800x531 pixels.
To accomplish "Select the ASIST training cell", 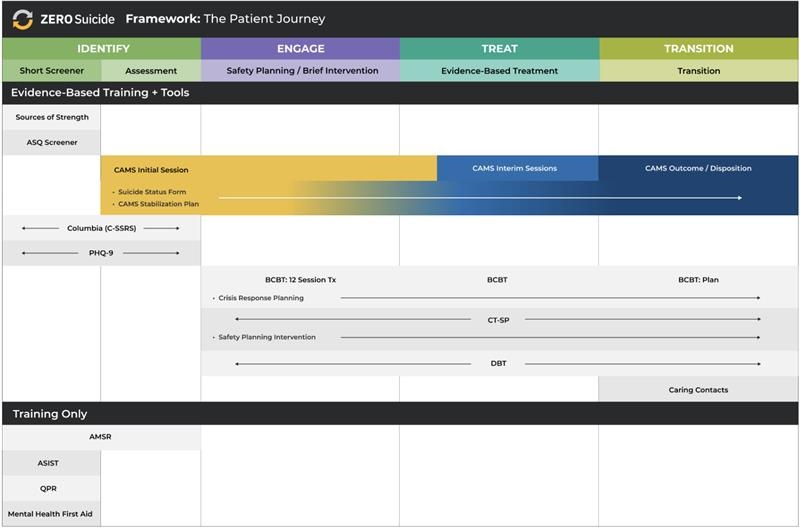I will [x=52, y=463].
